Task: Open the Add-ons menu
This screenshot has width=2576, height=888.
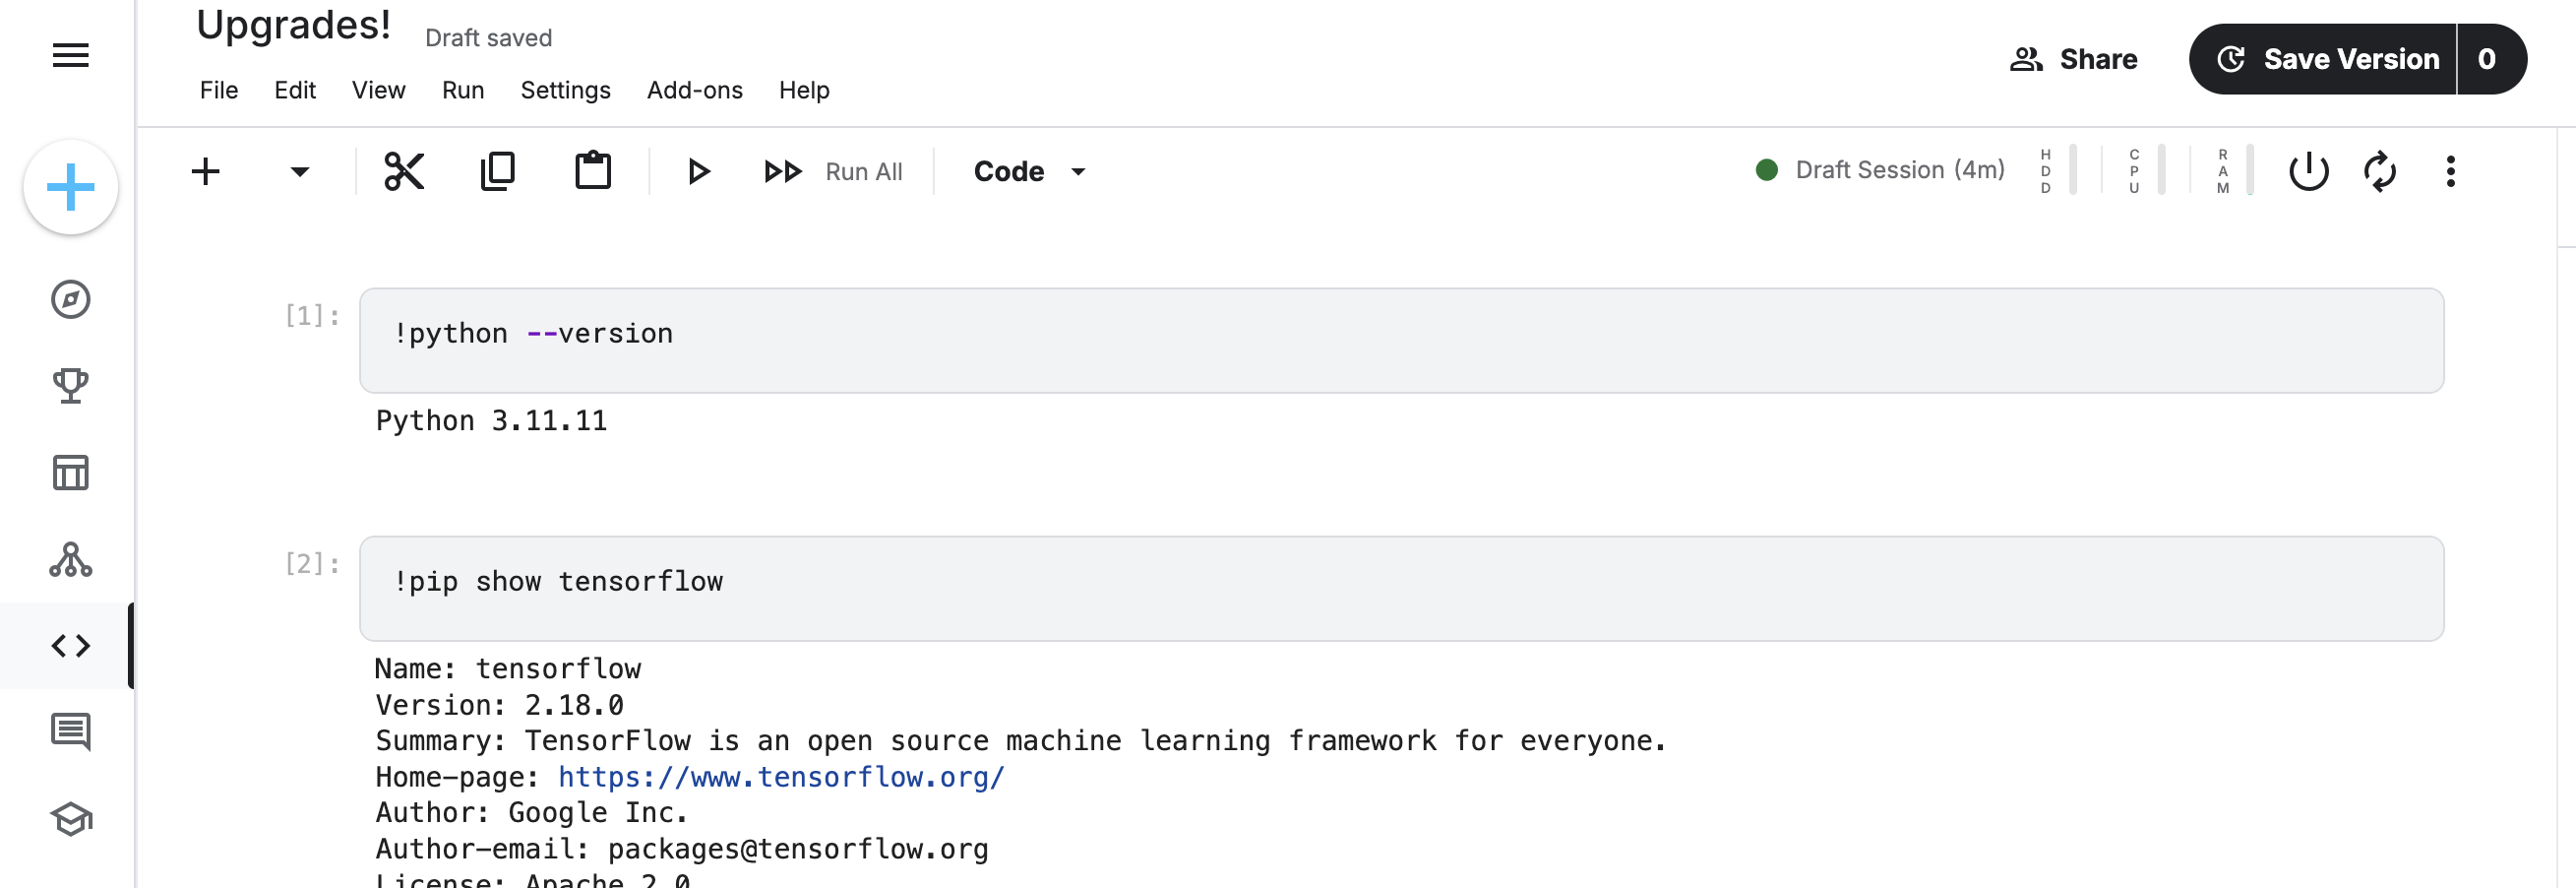Action: pyautogui.click(x=694, y=90)
